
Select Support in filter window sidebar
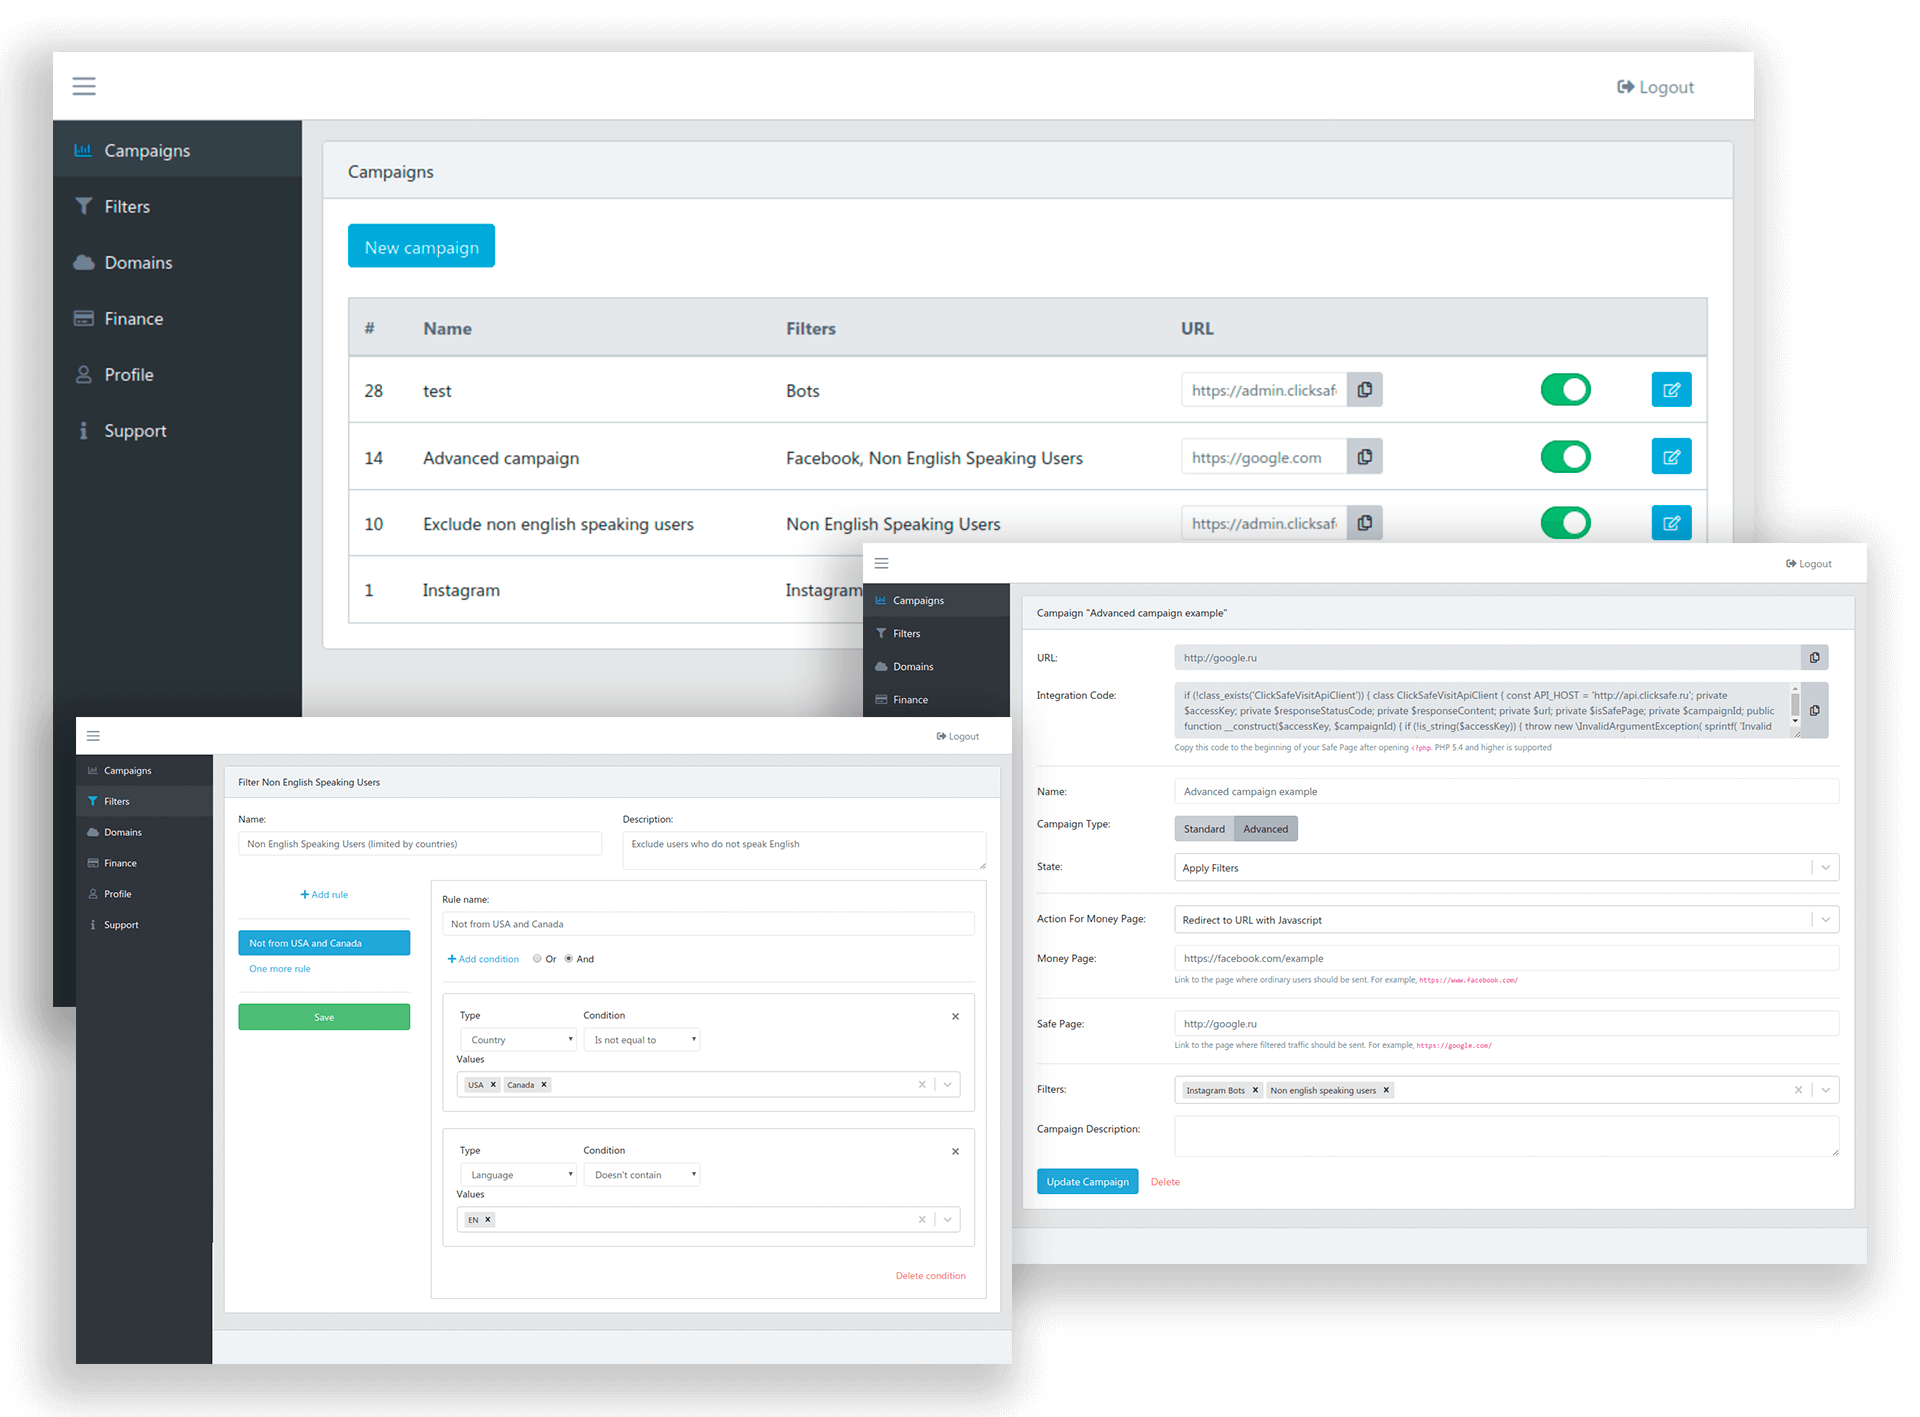point(144,925)
